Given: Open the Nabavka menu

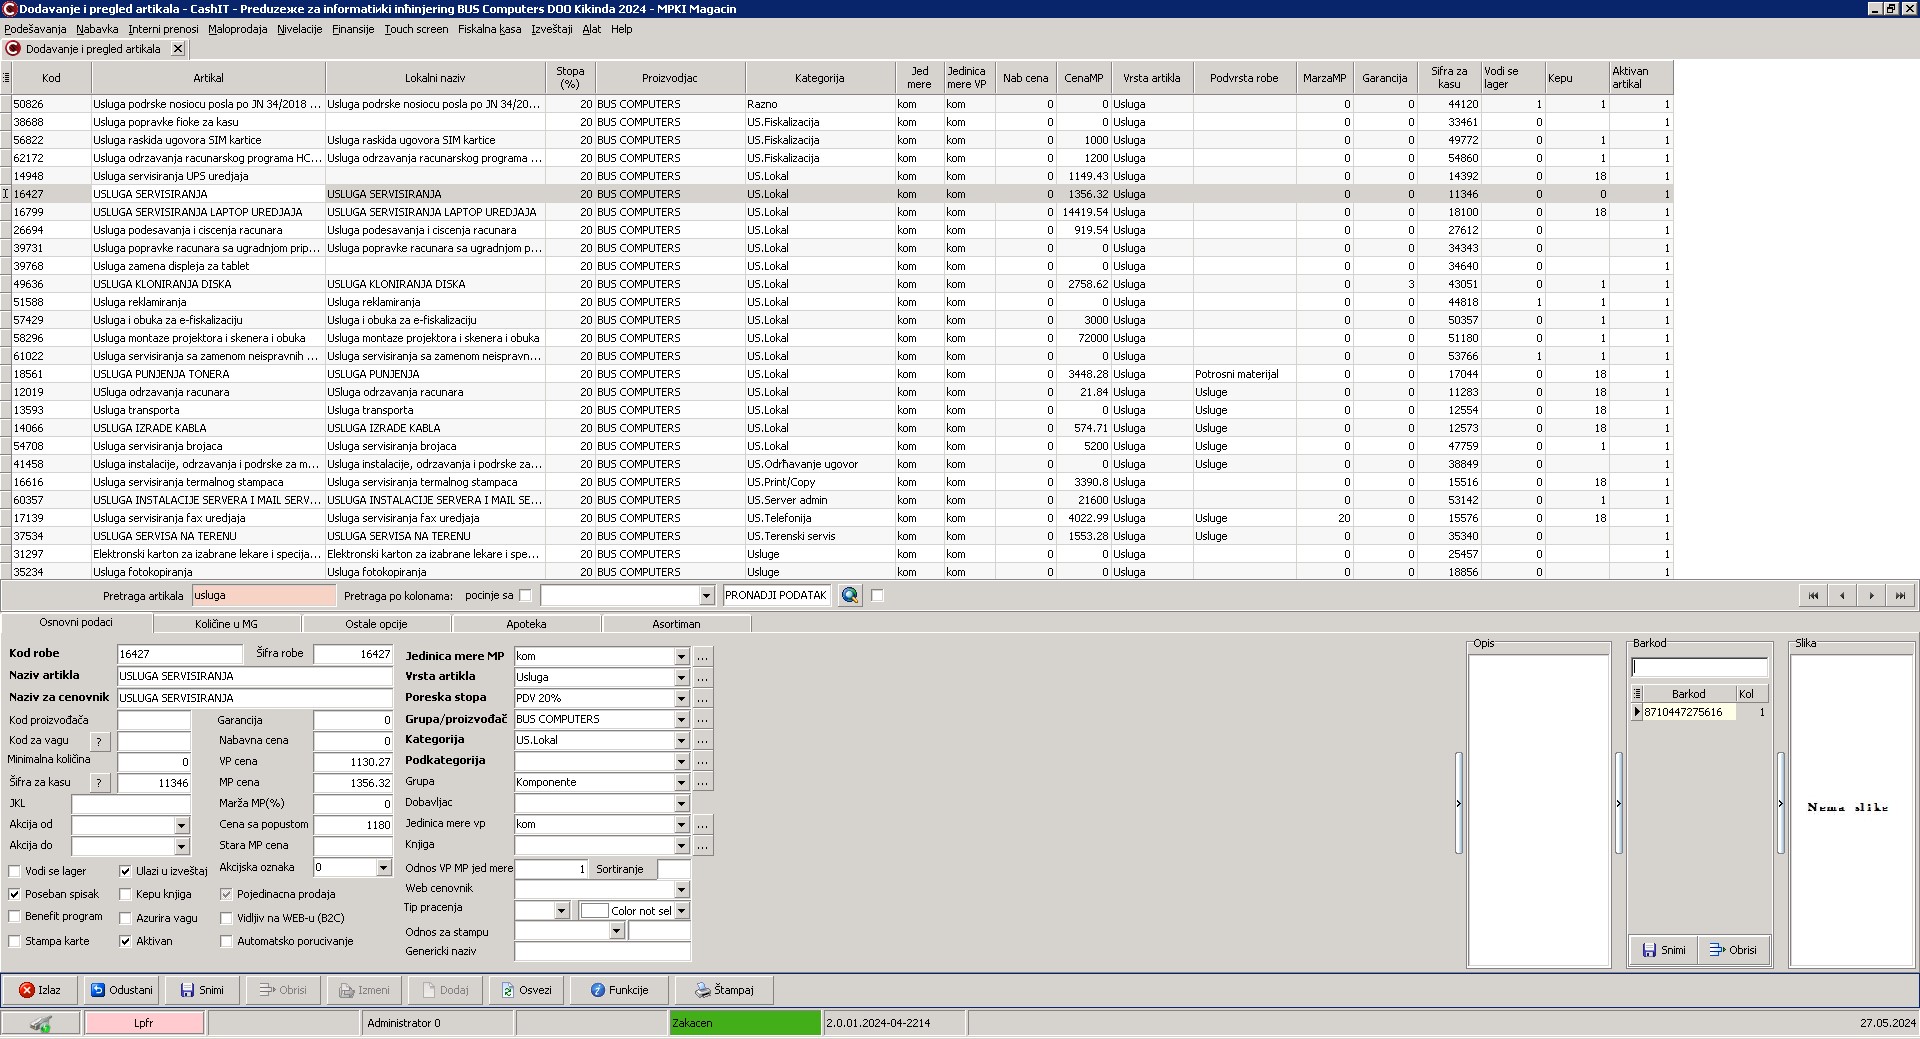Looking at the screenshot, I should pos(97,29).
